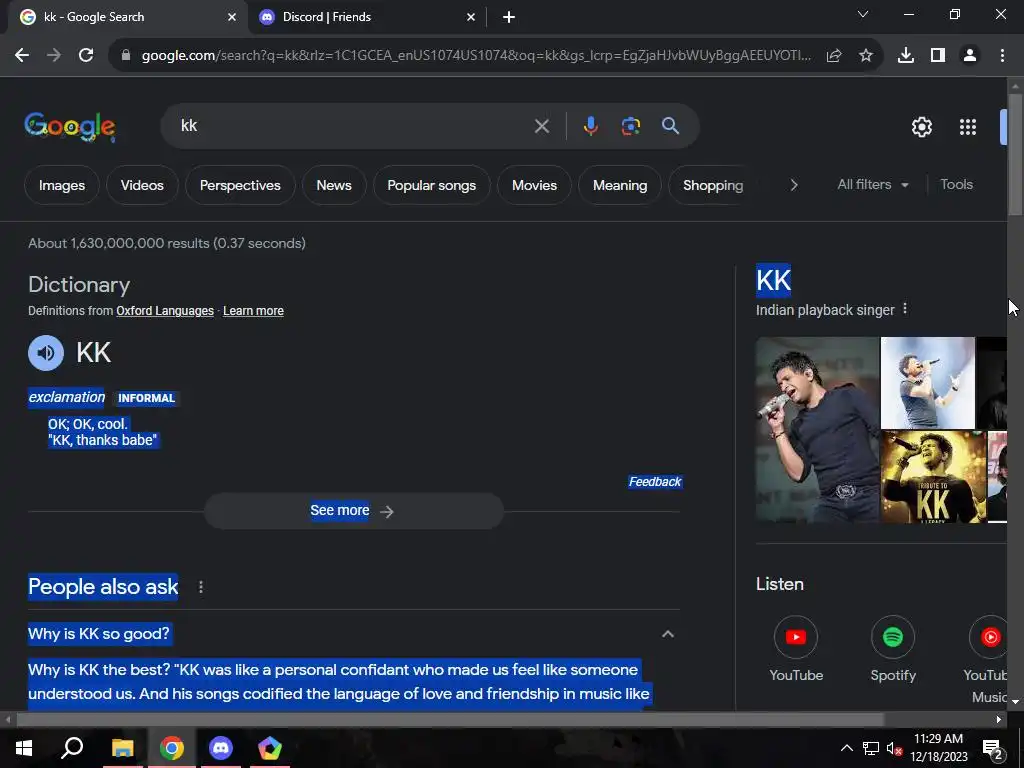Open the Chrome profile icon
The image size is (1024, 768).
970,56
